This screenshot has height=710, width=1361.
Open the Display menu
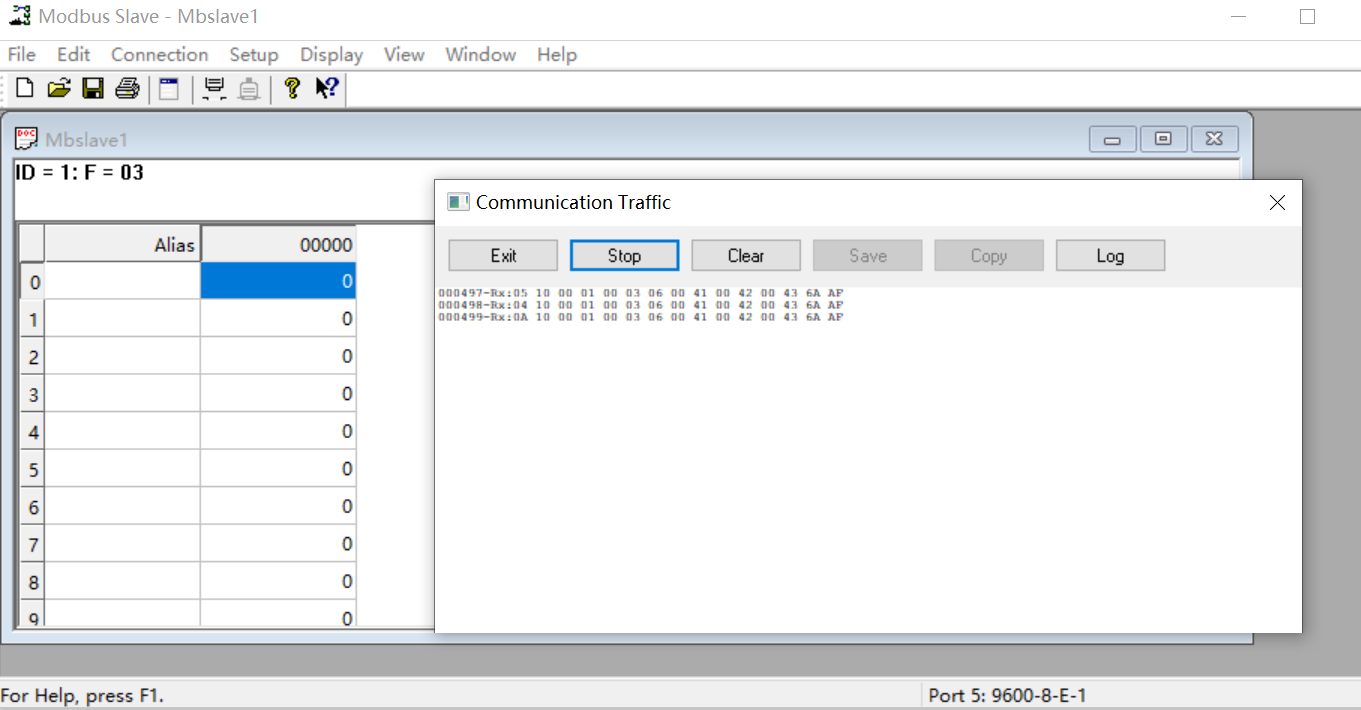[x=331, y=55]
